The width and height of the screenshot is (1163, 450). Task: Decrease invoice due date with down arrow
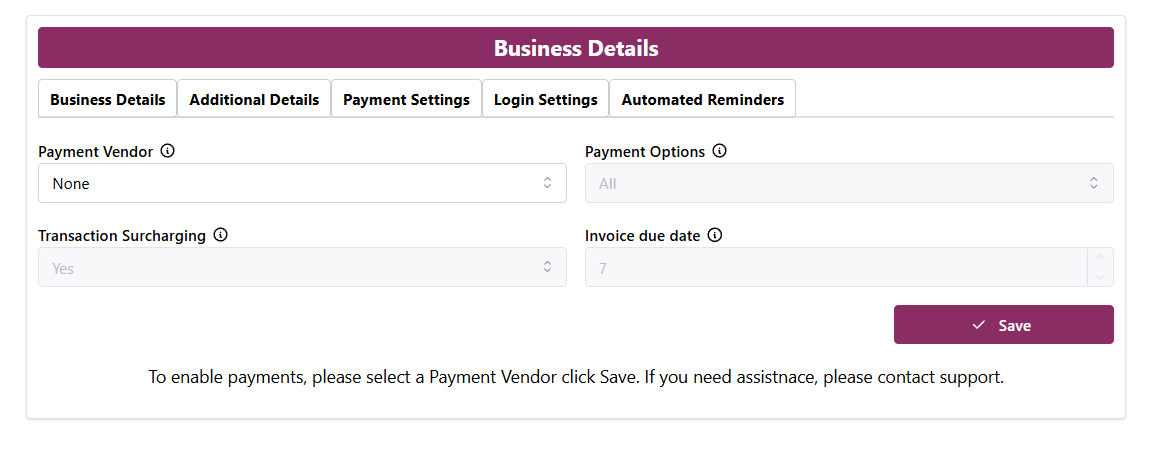coord(1101,277)
